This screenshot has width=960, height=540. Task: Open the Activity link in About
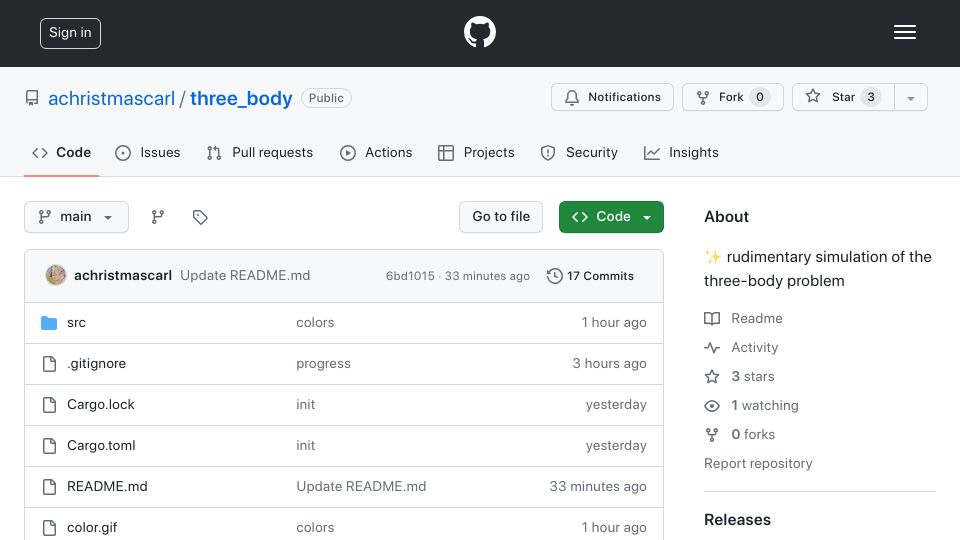coord(741,348)
